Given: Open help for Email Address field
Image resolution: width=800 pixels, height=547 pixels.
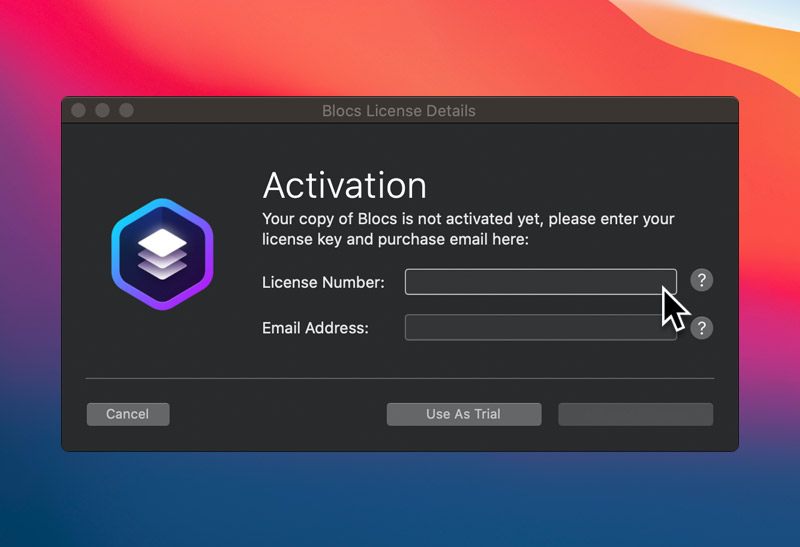Looking at the screenshot, I should 702,328.
